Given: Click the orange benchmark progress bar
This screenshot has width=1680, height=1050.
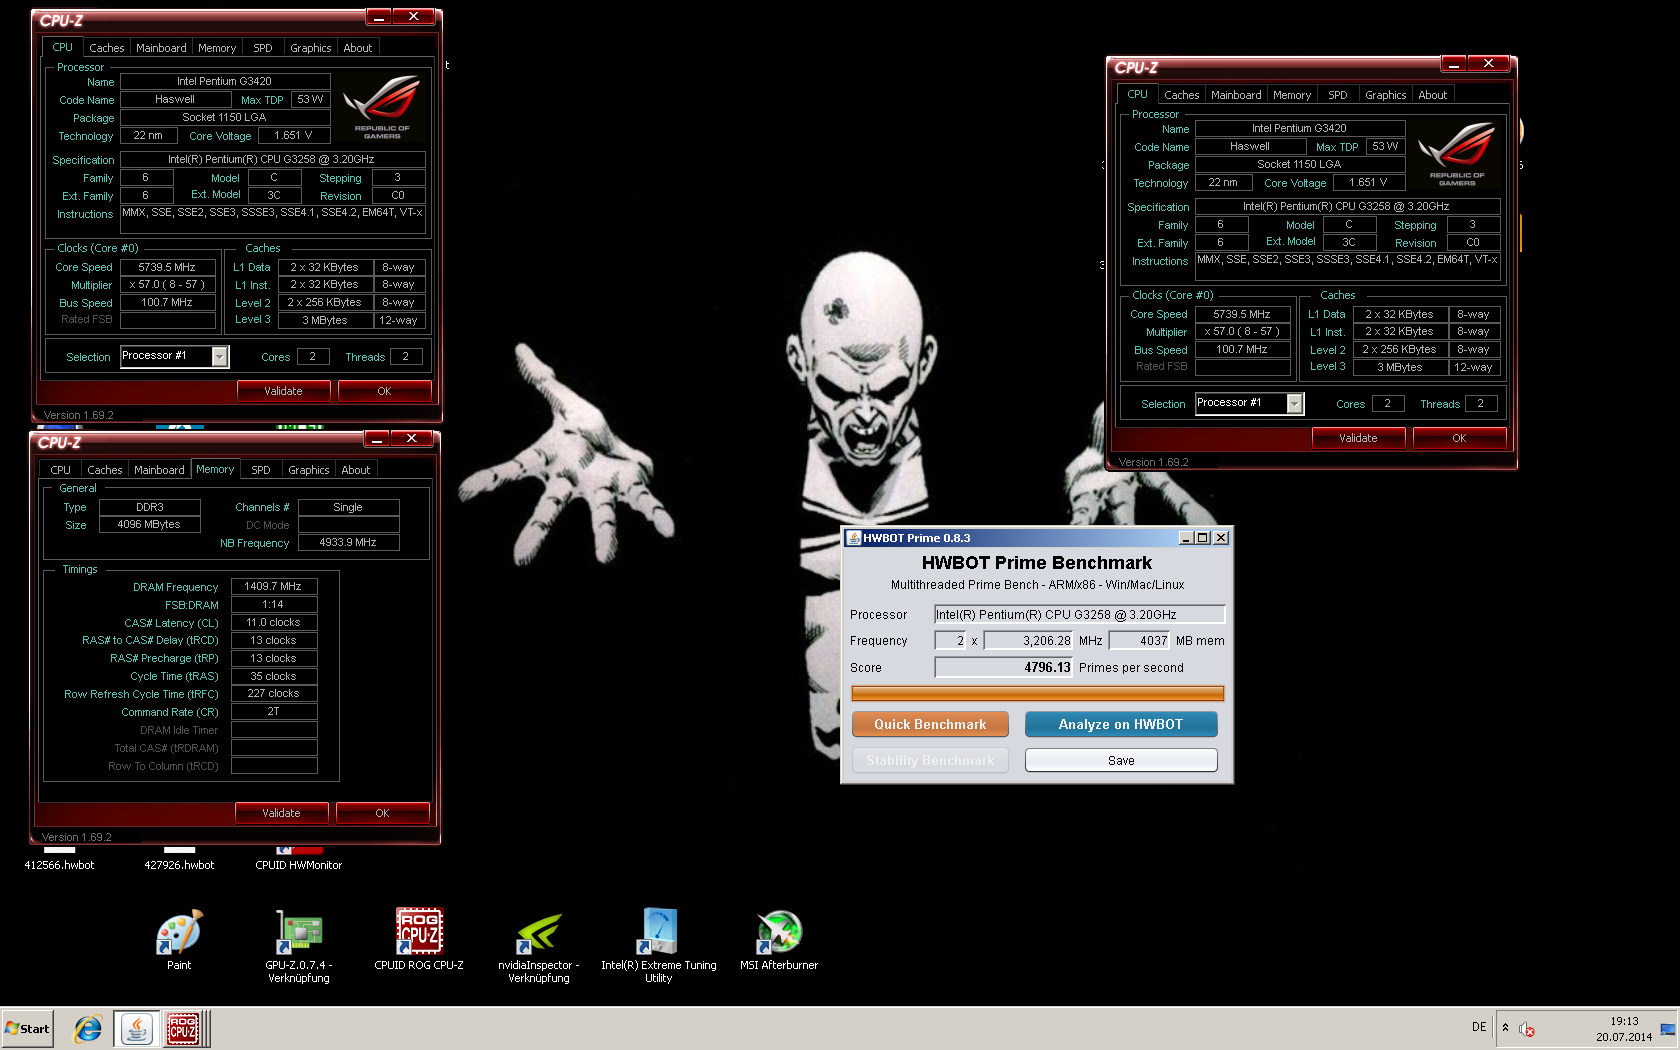Looking at the screenshot, I should click(x=1037, y=693).
